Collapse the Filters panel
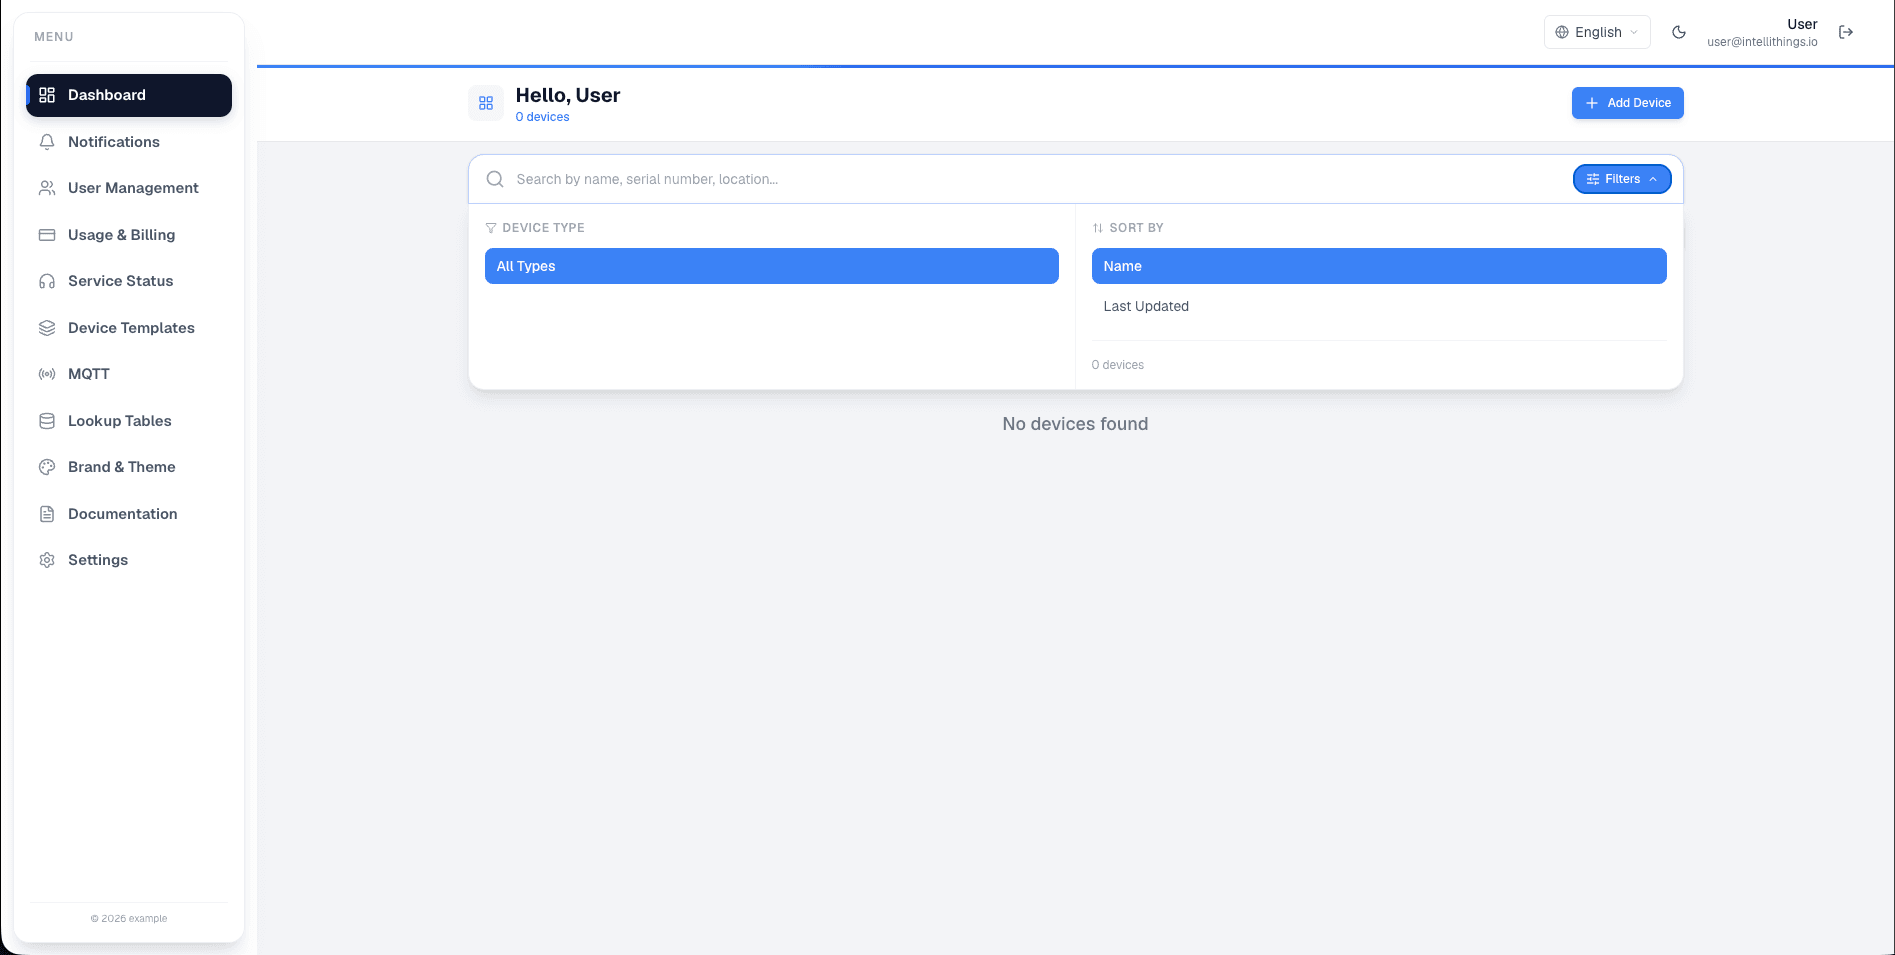 [1622, 179]
